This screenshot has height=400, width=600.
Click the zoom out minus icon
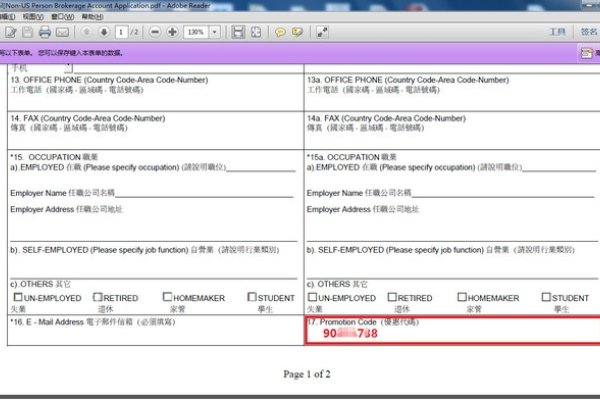[x=154, y=33]
